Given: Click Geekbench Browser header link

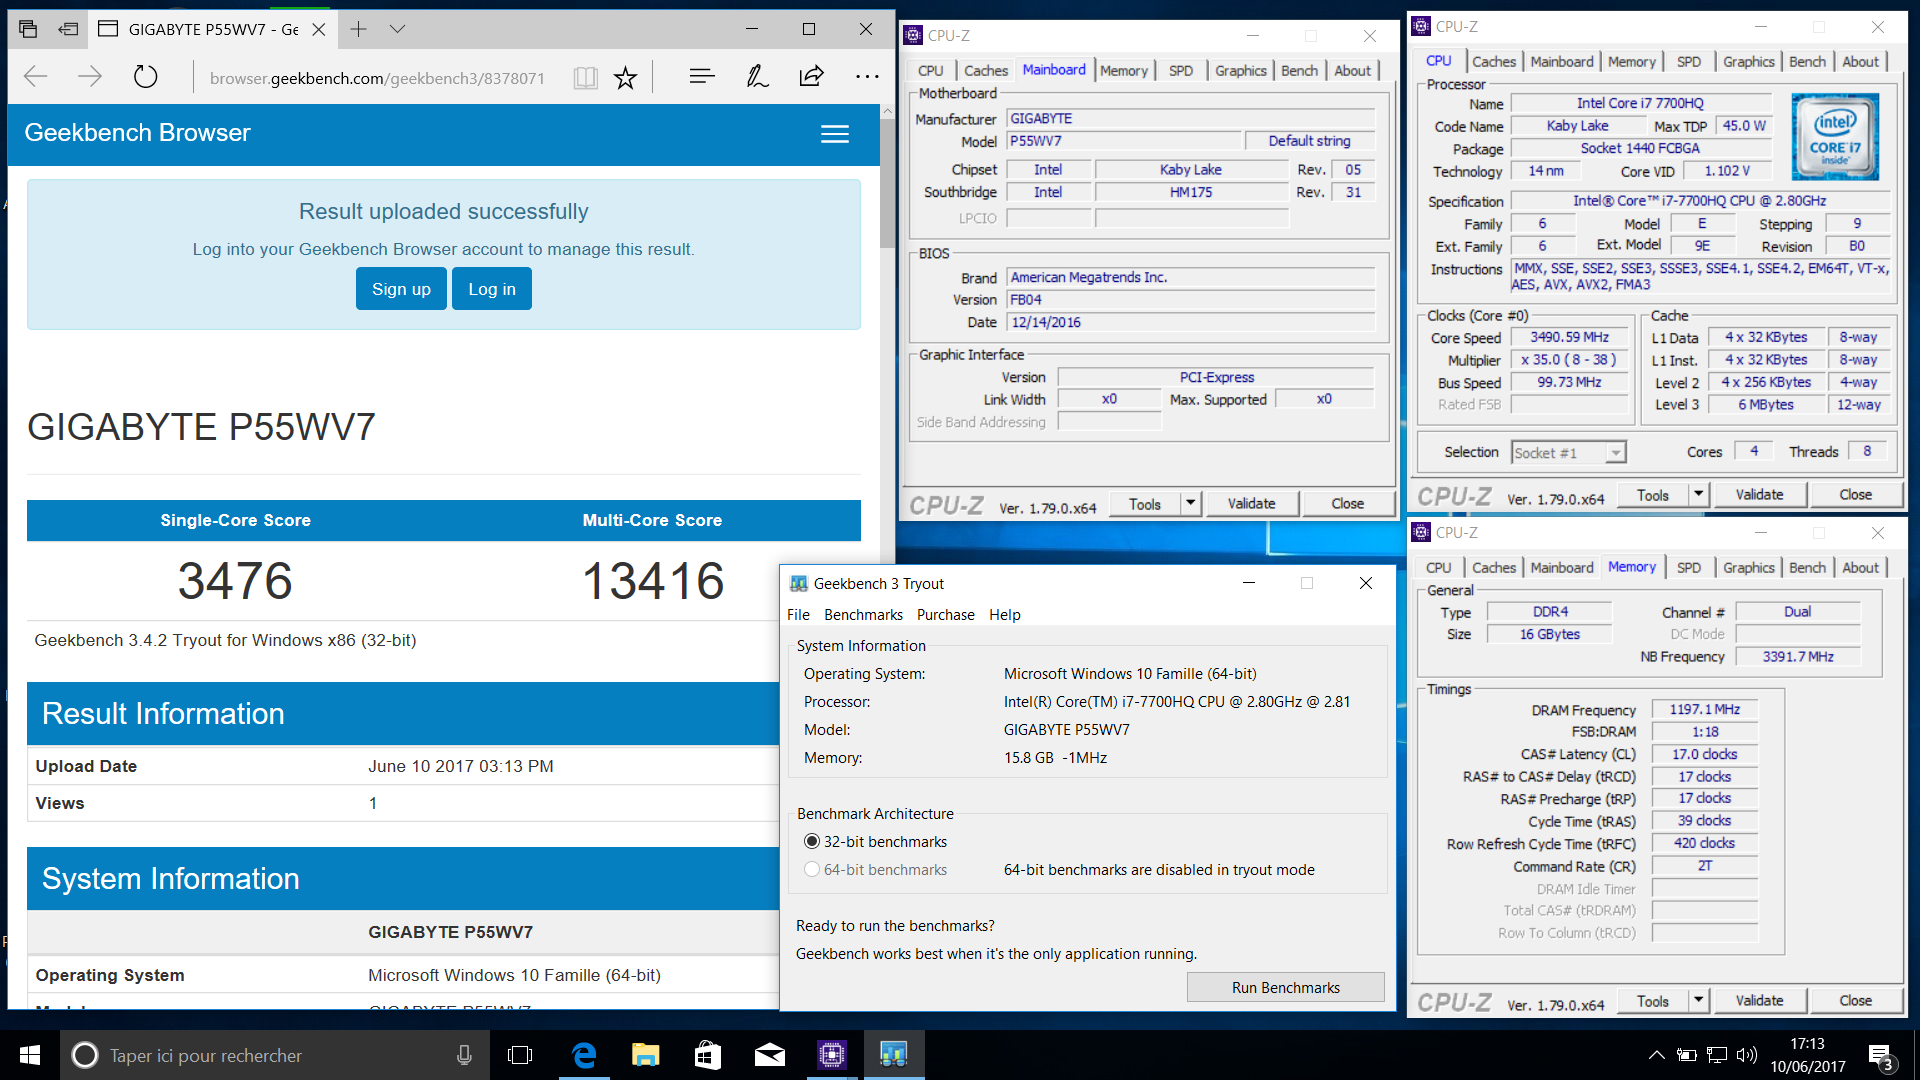Looking at the screenshot, I should tap(137, 133).
